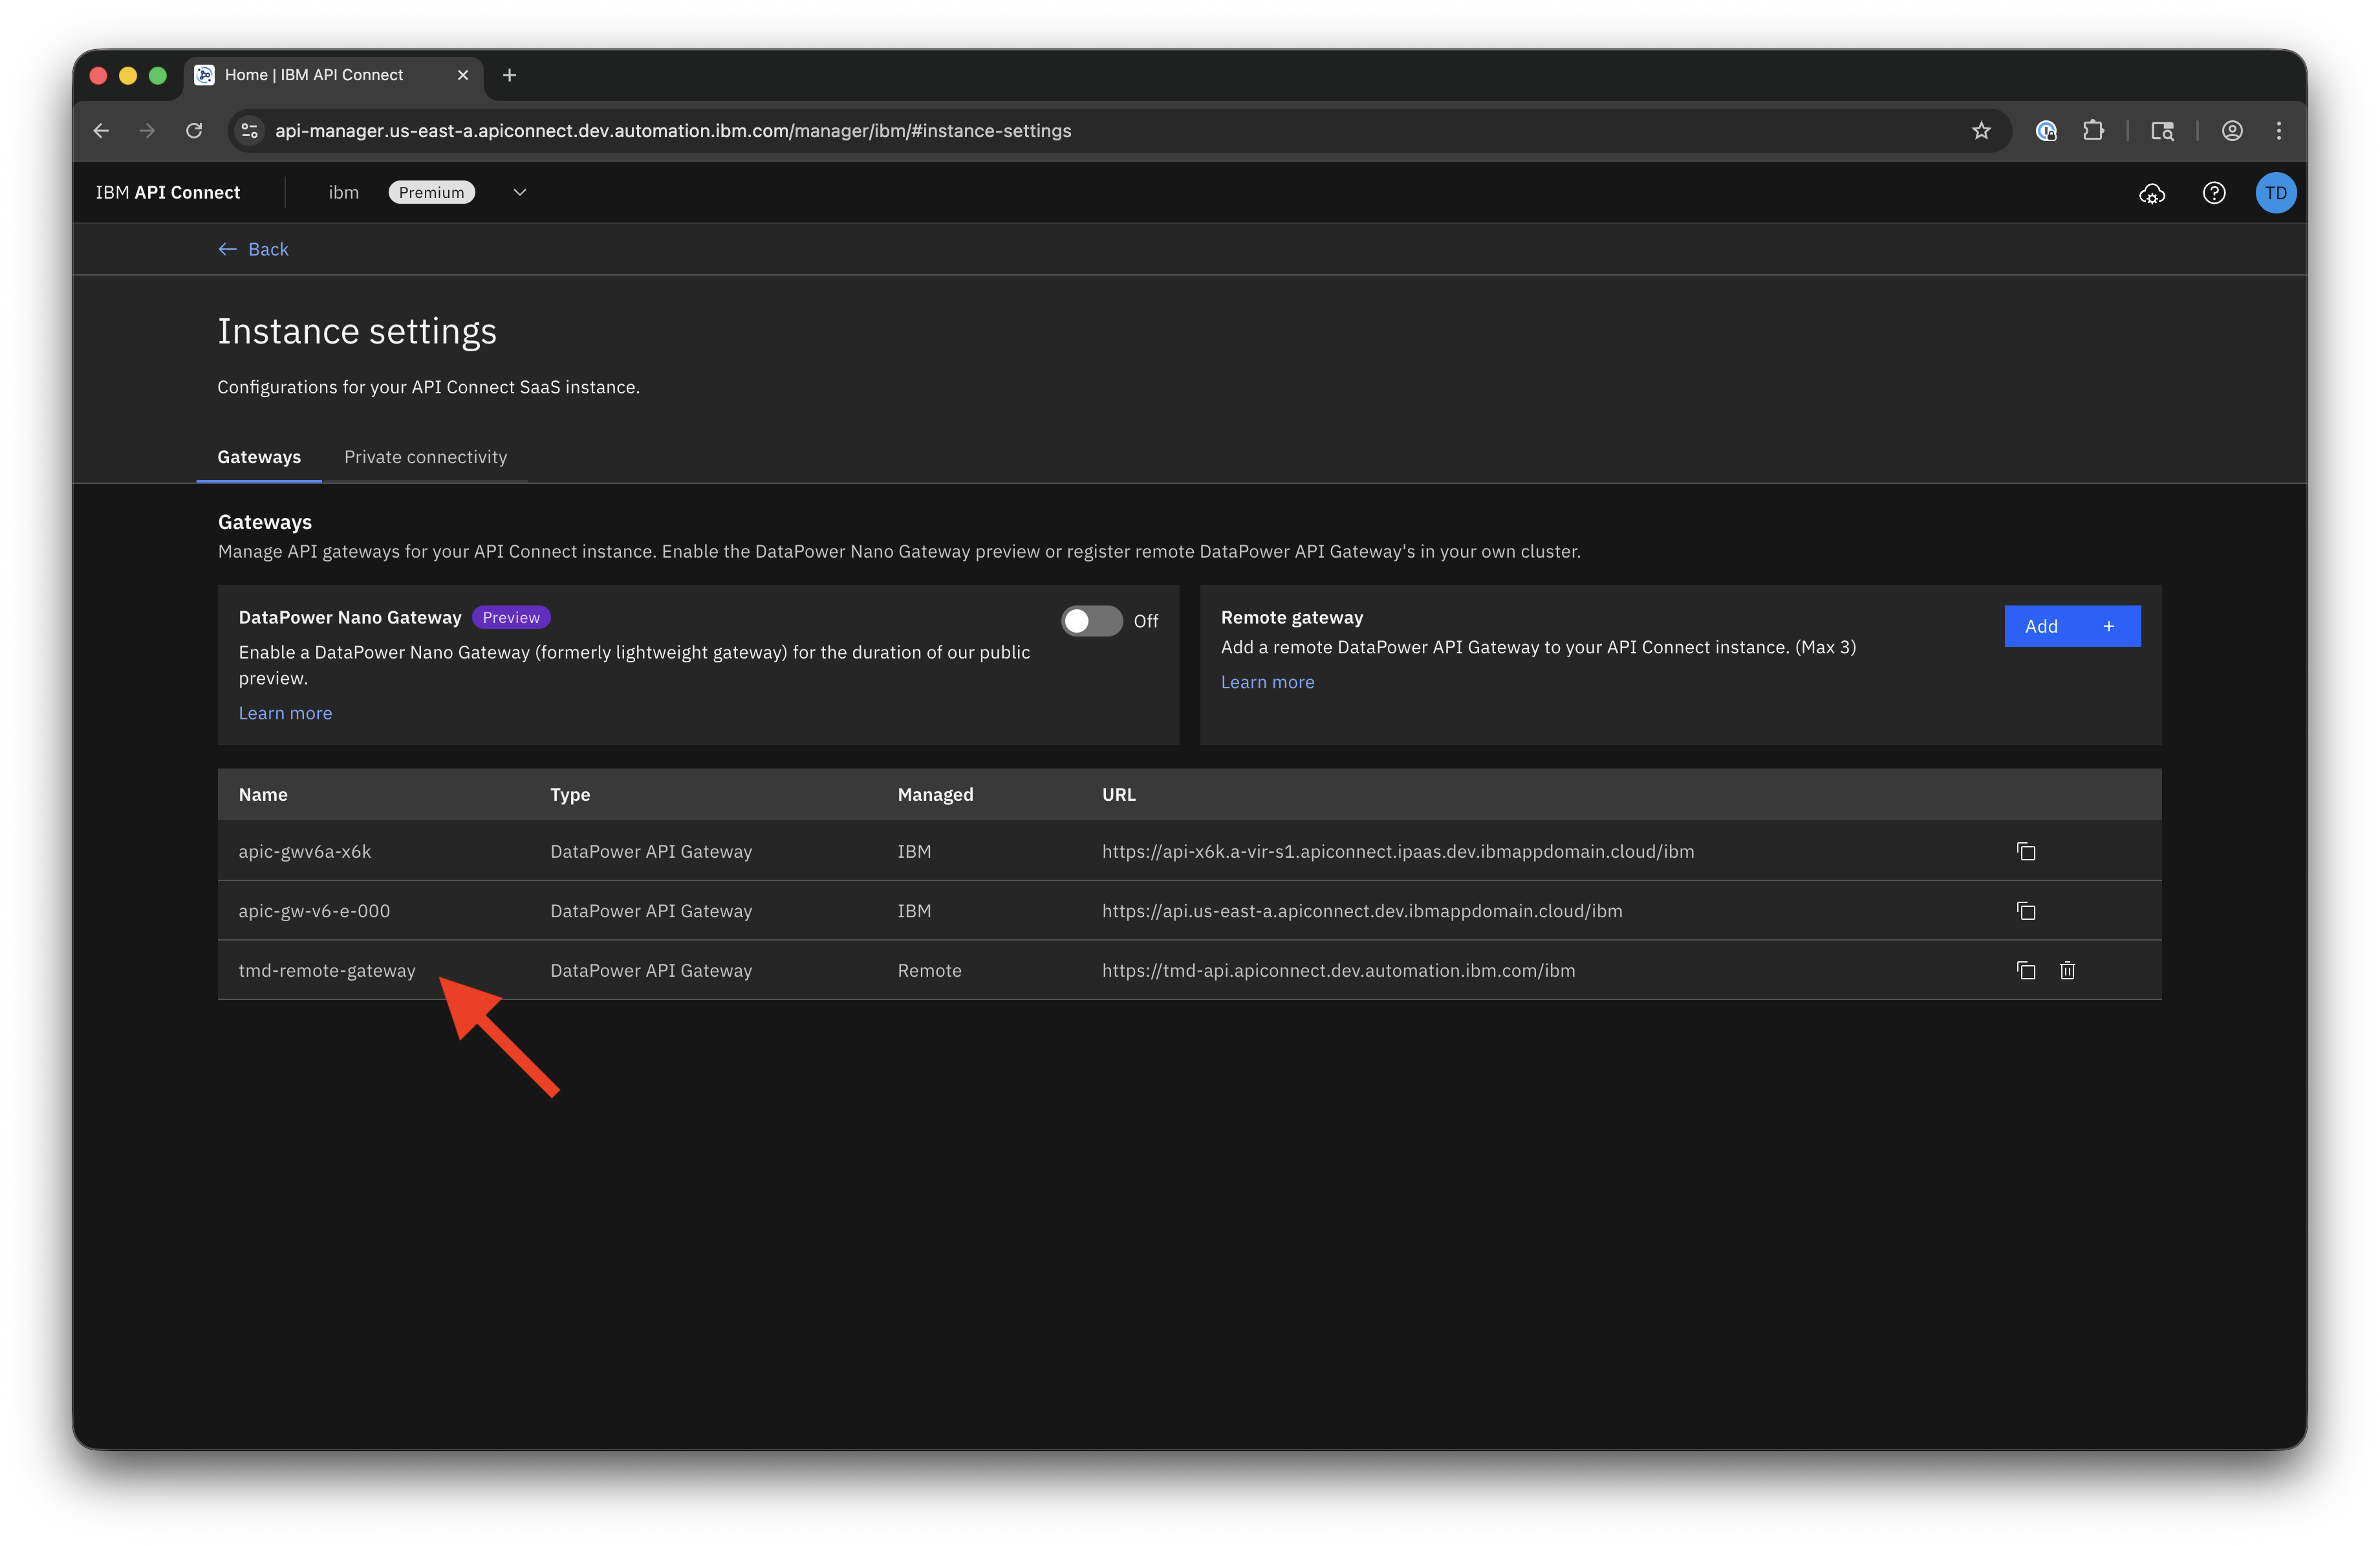2380x1546 pixels.
Task: Open Learn more under Remote gateway
Action: pos(1267,682)
